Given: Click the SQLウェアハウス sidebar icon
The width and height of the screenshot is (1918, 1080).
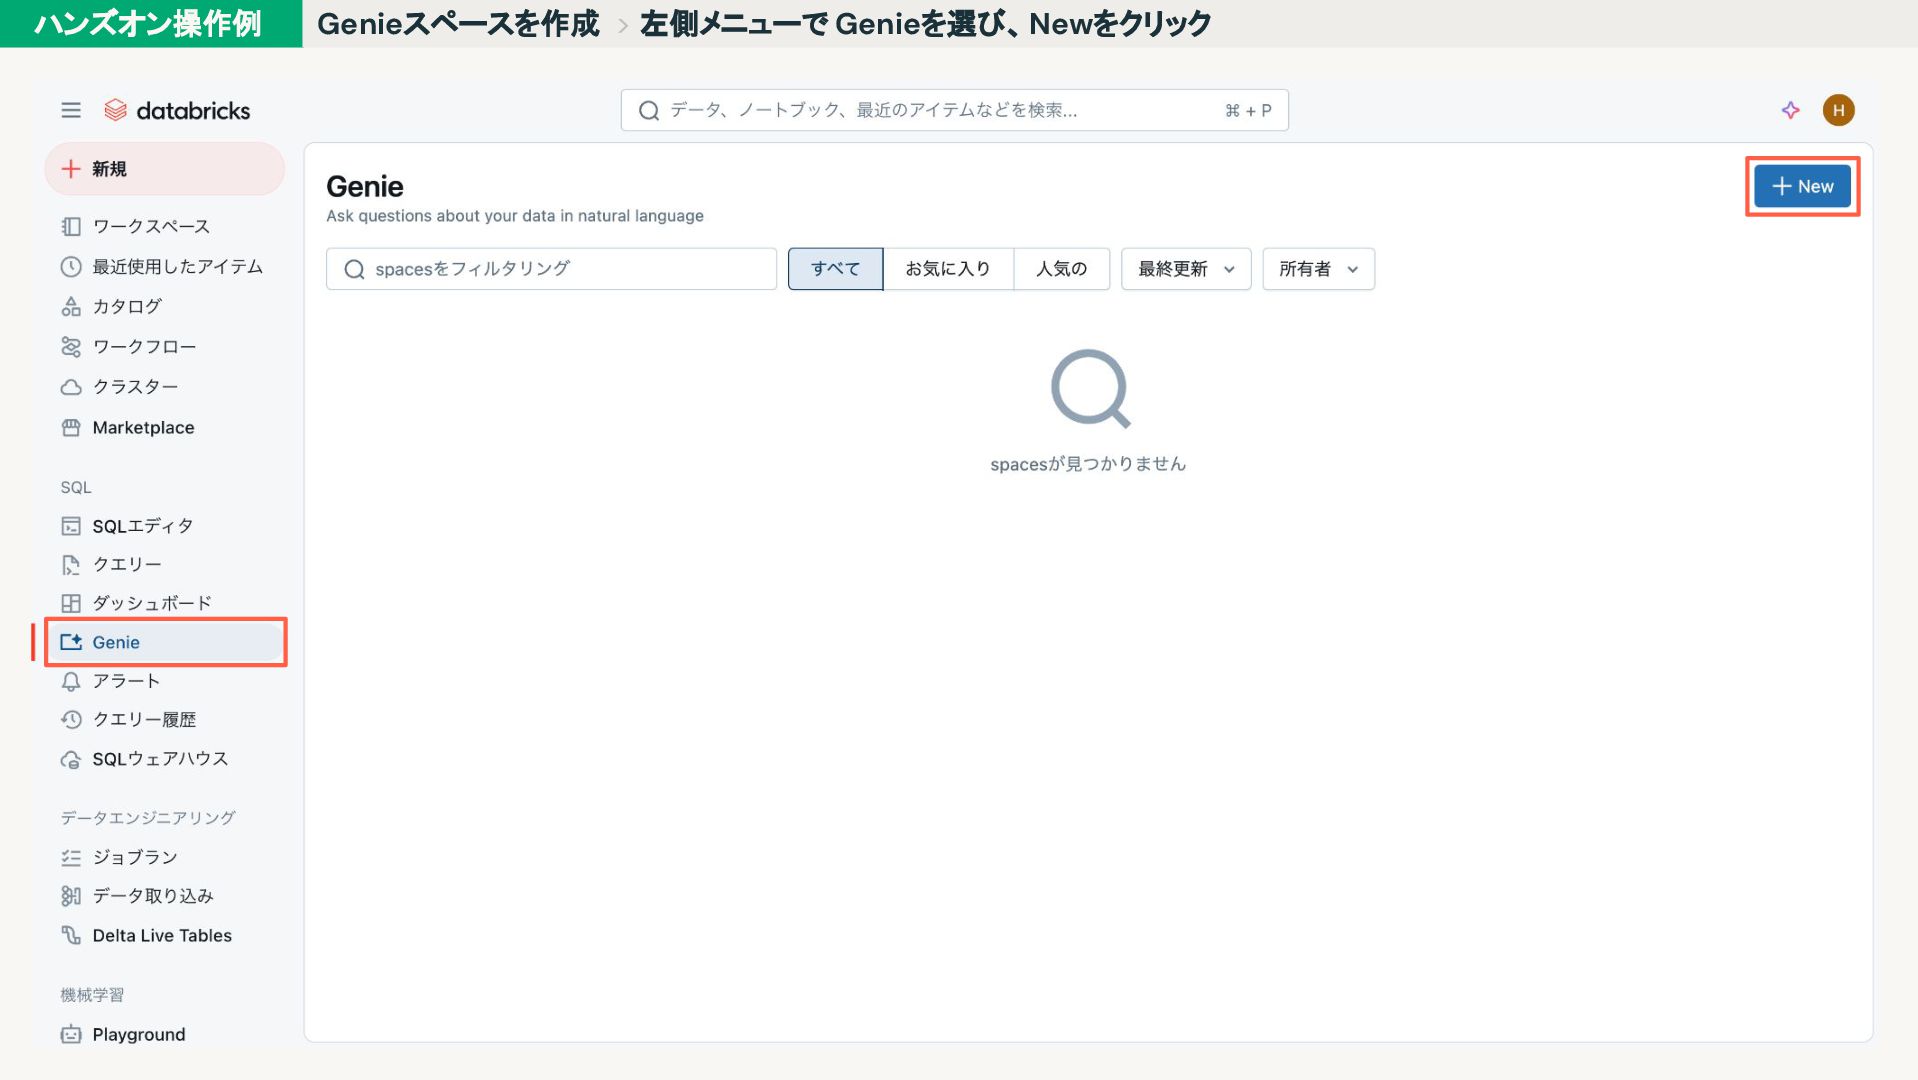Looking at the screenshot, I should pyautogui.click(x=71, y=760).
